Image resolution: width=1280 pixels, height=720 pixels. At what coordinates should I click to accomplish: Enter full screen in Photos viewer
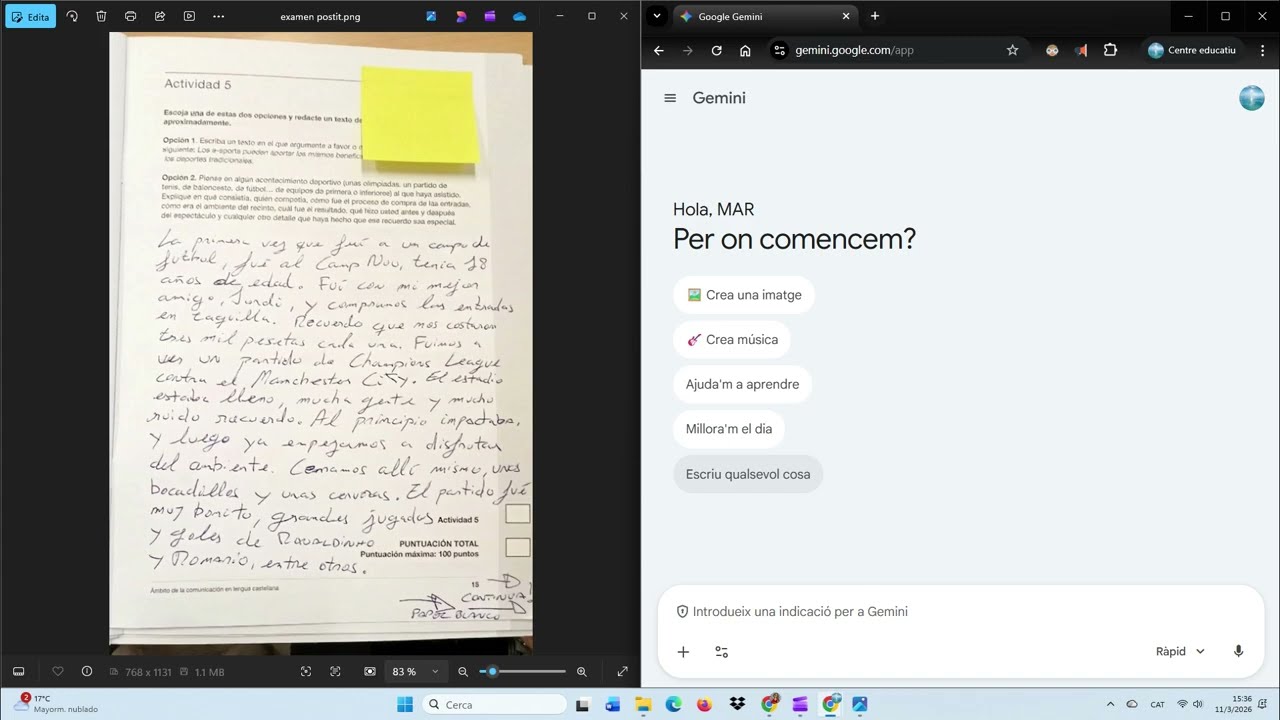[622, 672]
